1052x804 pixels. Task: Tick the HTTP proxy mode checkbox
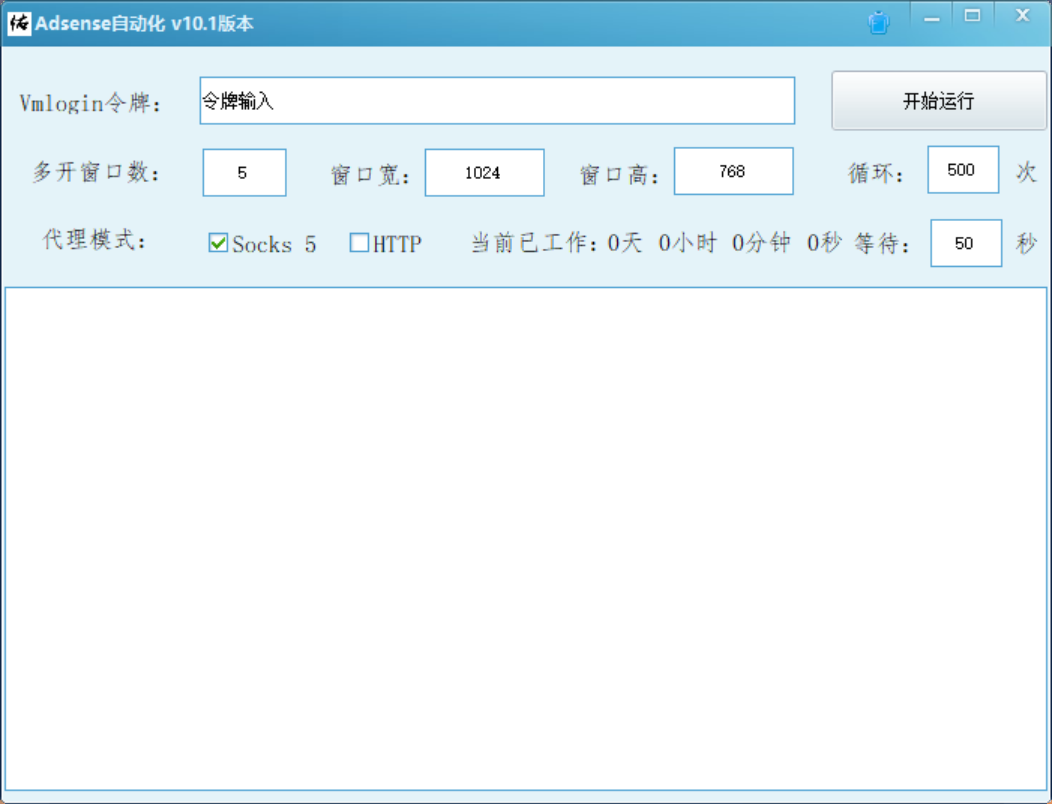tap(359, 243)
